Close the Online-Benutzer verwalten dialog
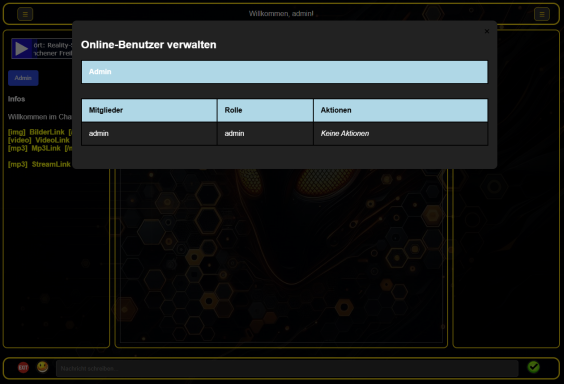Screen dimensions: 564x384 (x=487, y=31)
